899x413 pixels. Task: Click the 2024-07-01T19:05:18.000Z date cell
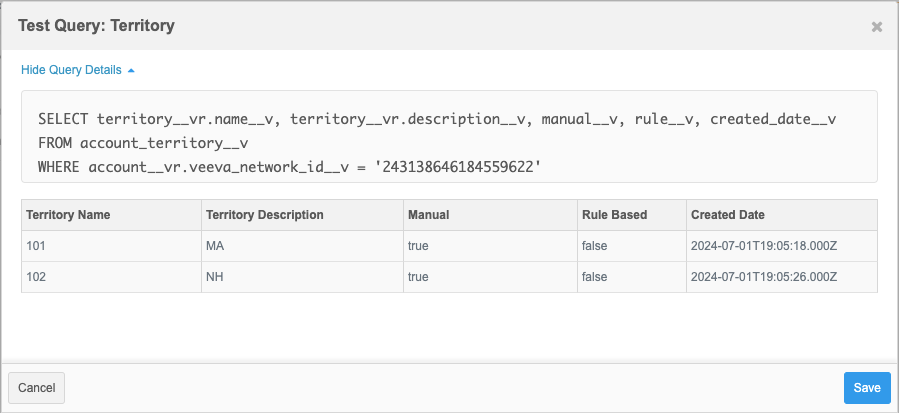click(x=764, y=245)
